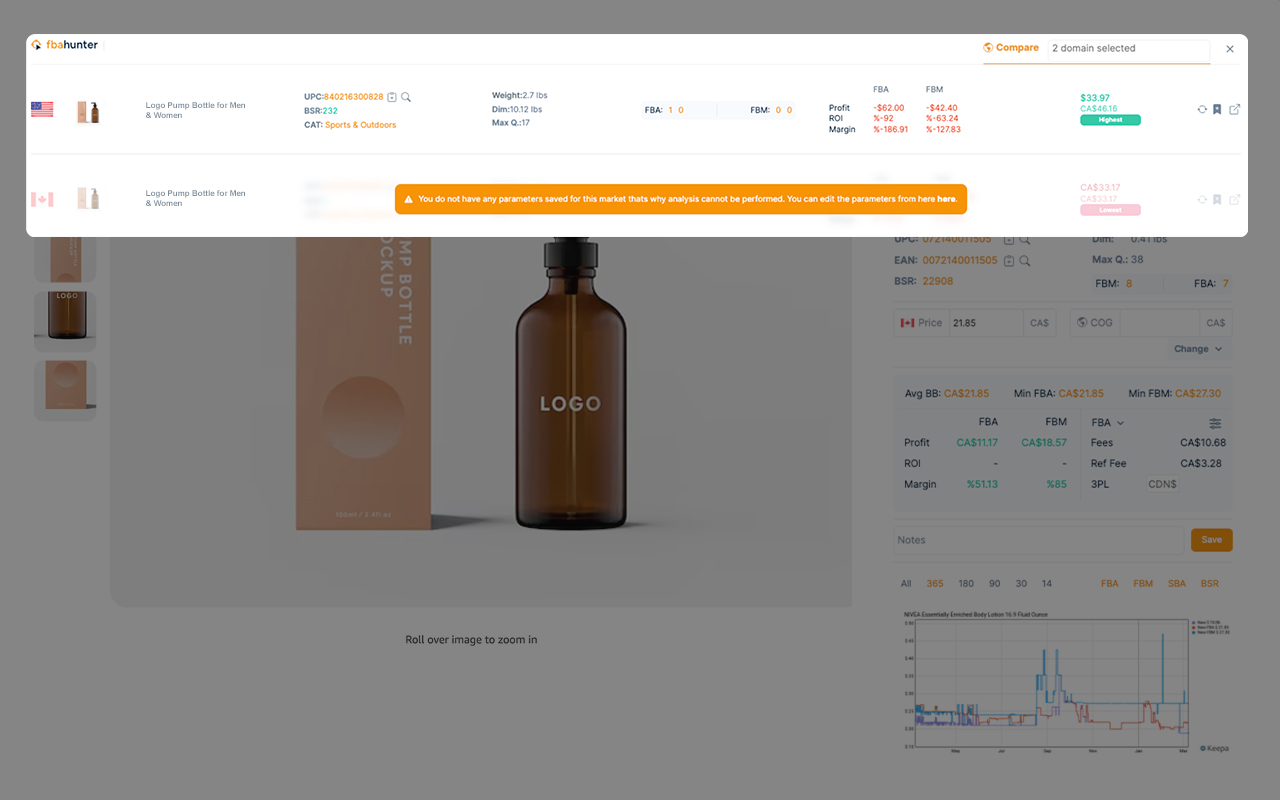Save the product notes
The image size is (1280, 800).
[x=1211, y=539]
